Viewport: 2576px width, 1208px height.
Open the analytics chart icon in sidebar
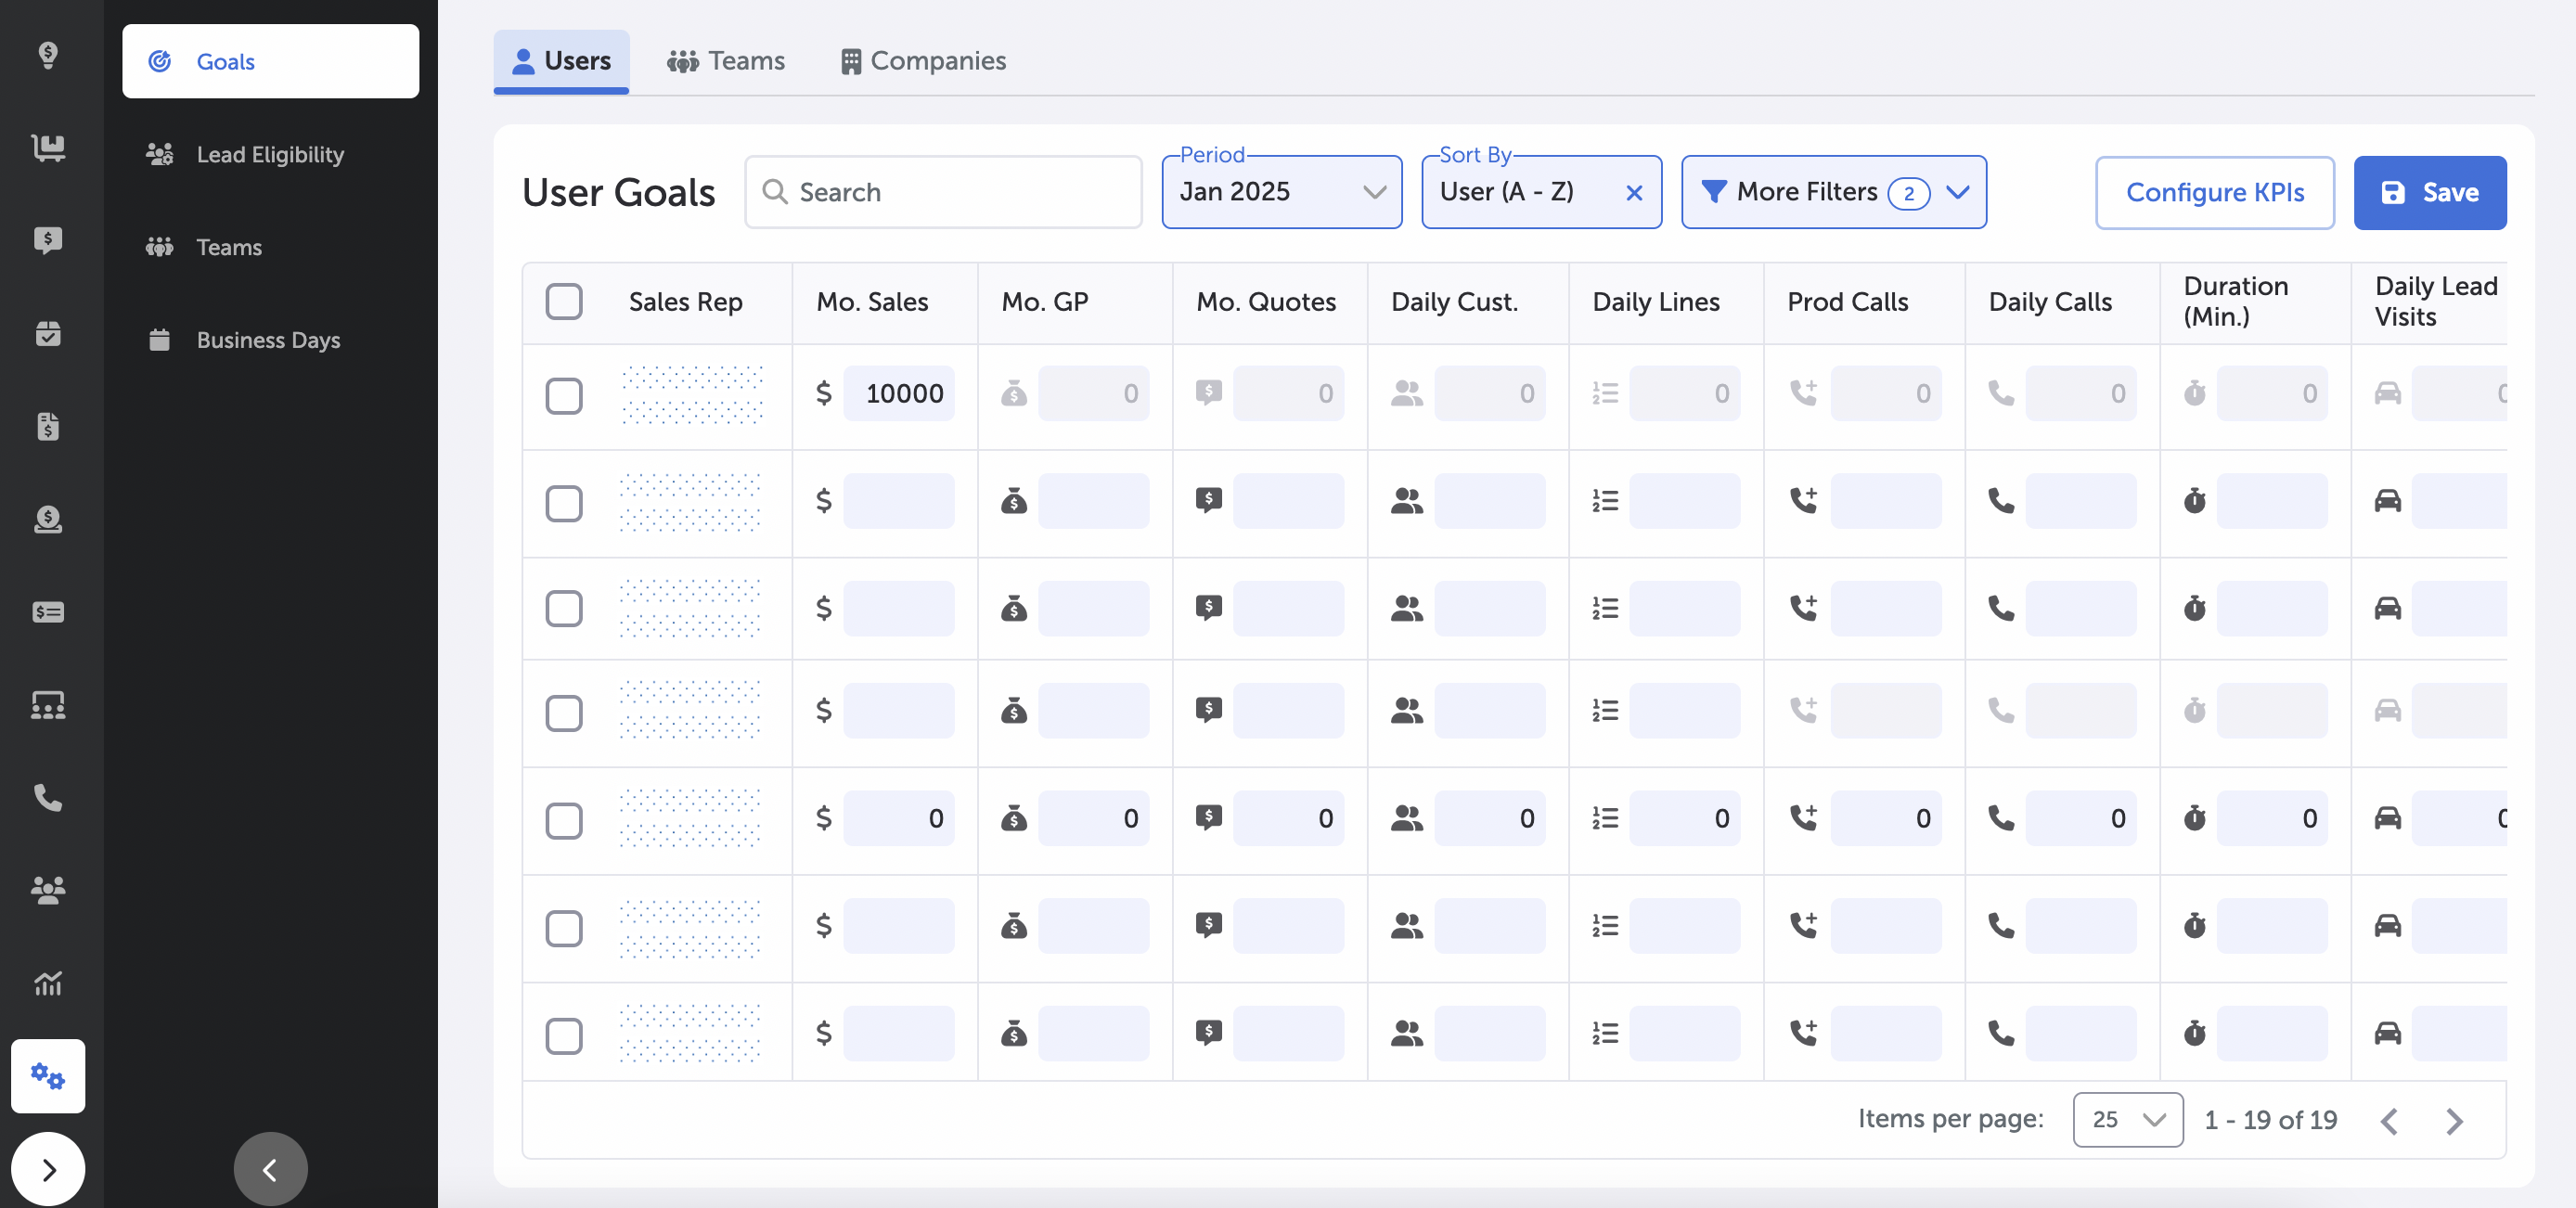48,983
